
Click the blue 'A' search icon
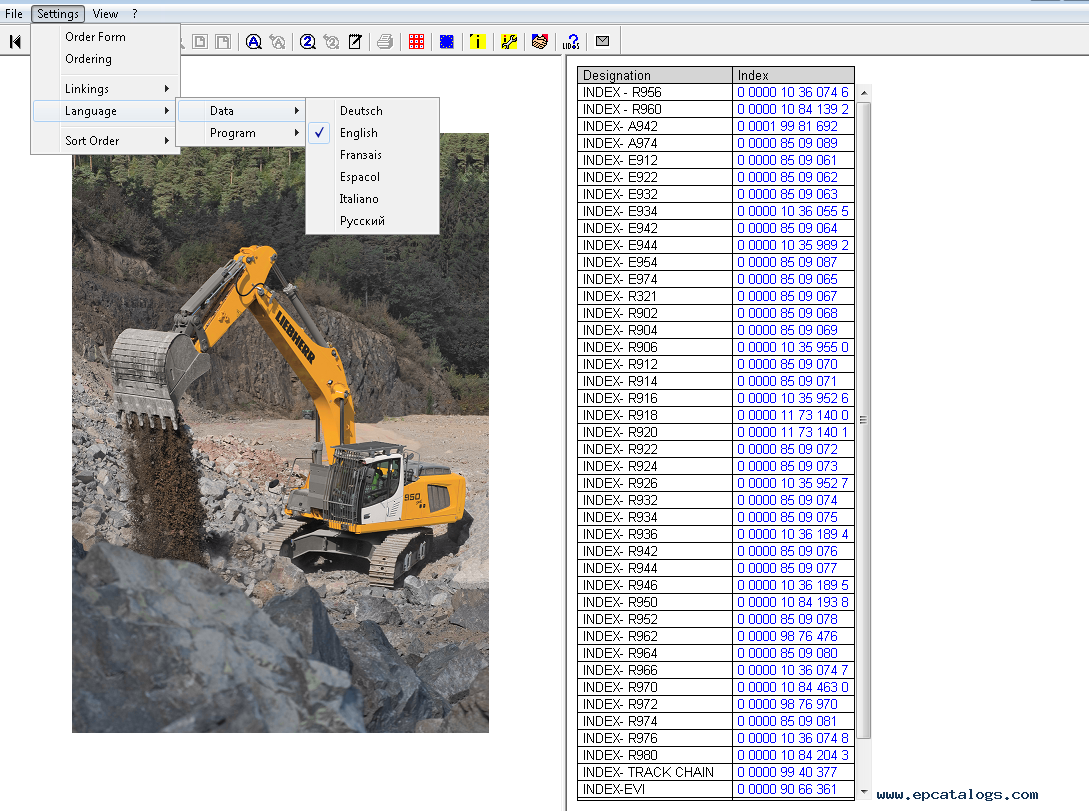coord(254,42)
